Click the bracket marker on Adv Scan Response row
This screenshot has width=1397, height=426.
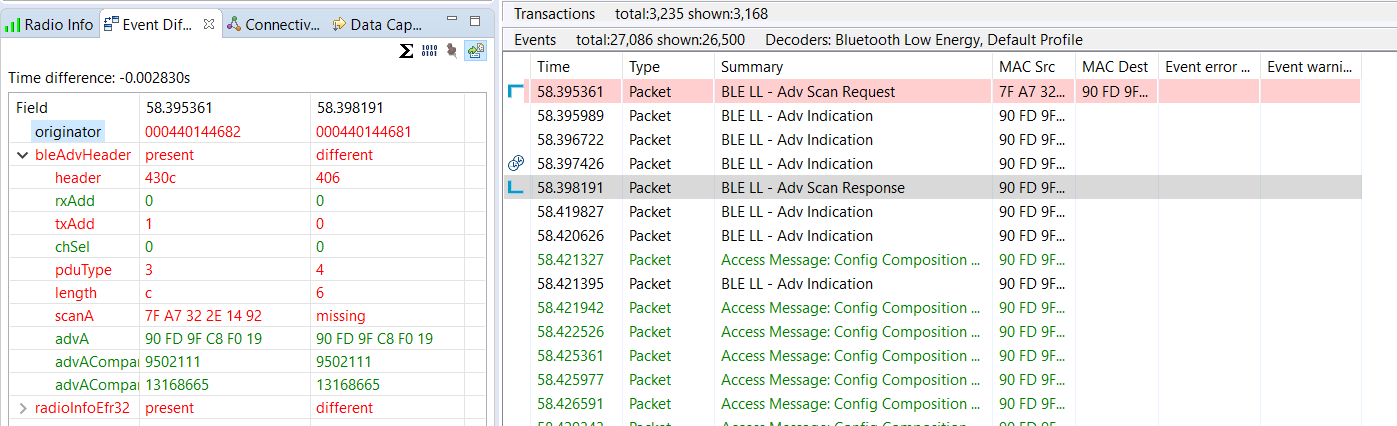click(x=516, y=187)
